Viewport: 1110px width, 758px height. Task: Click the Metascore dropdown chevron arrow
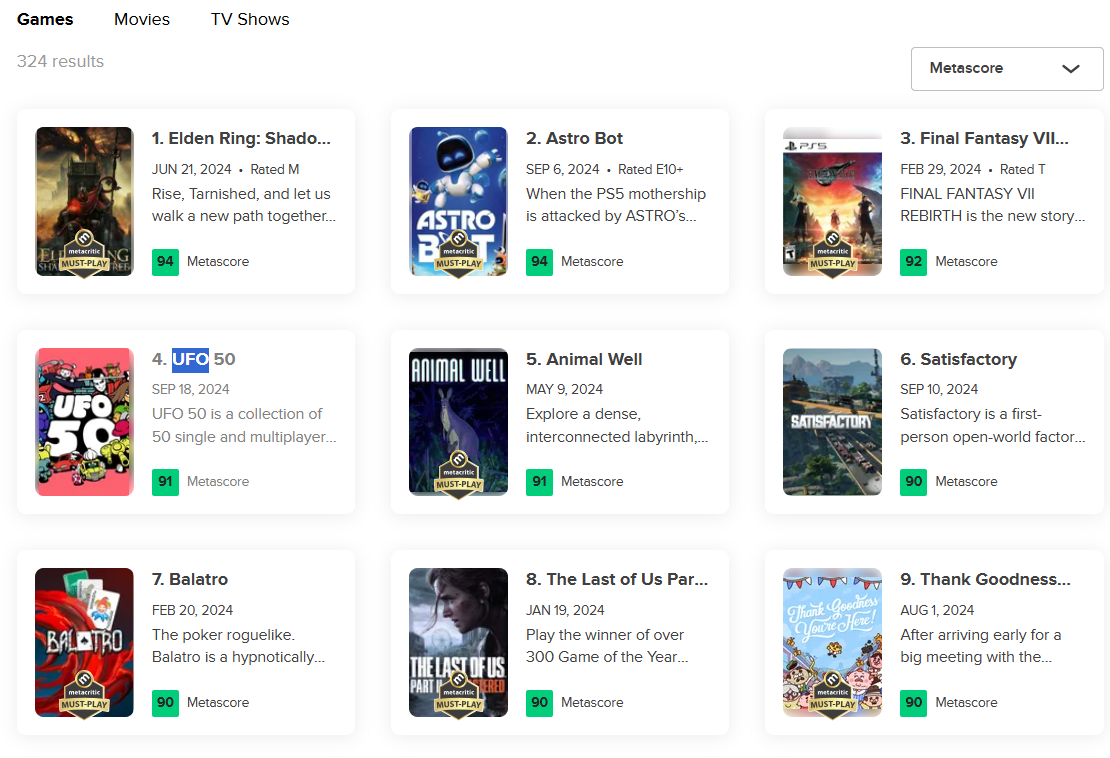point(1070,69)
